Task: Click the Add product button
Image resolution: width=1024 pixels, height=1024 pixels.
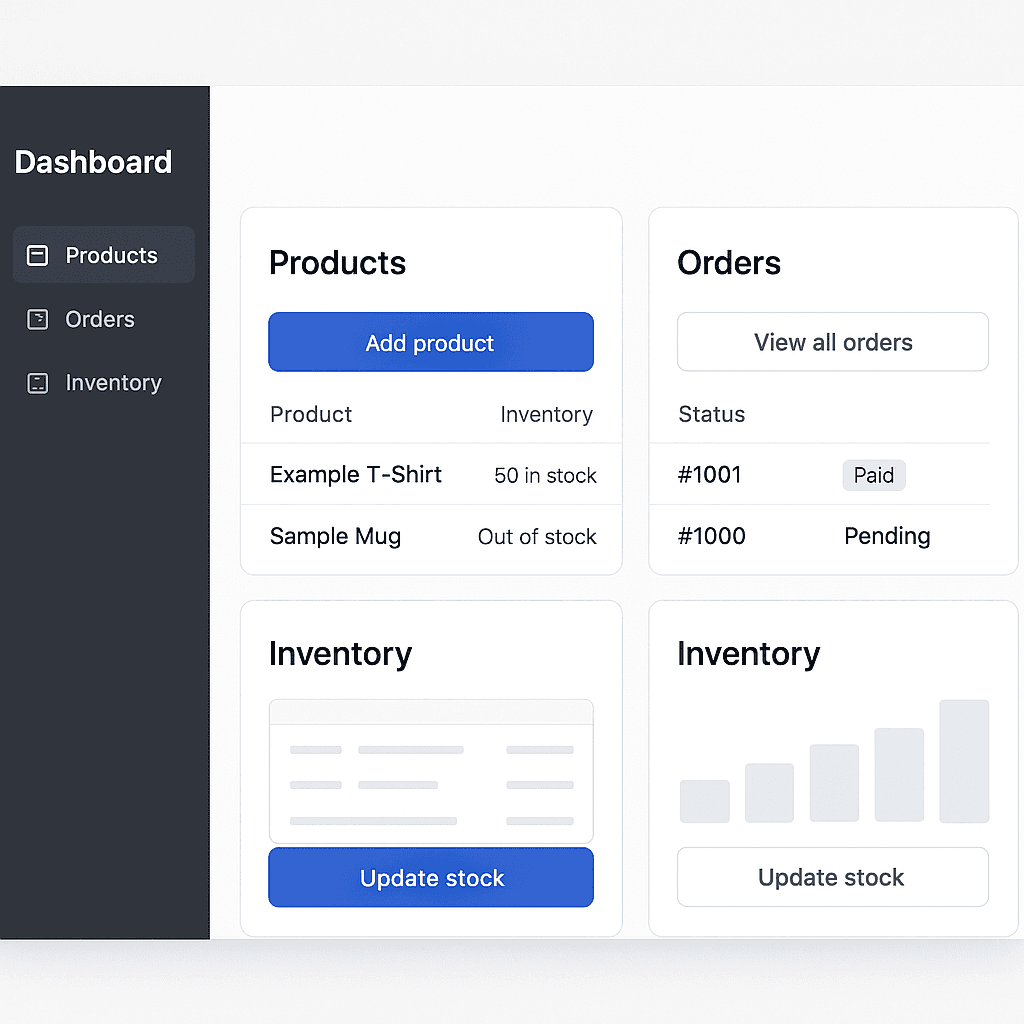Action: tap(431, 342)
